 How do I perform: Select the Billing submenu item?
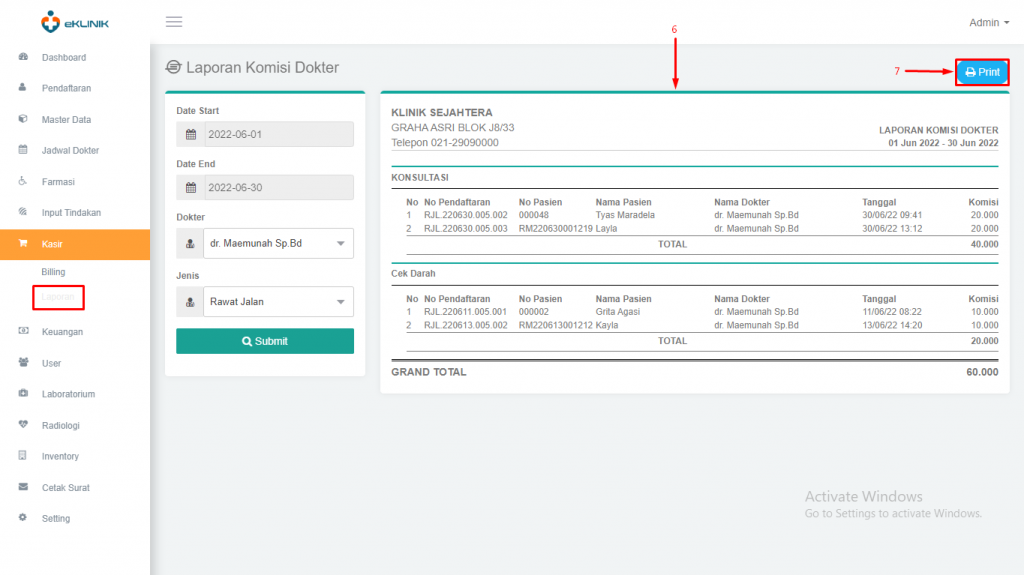pyautogui.click(x=53, y=272)
